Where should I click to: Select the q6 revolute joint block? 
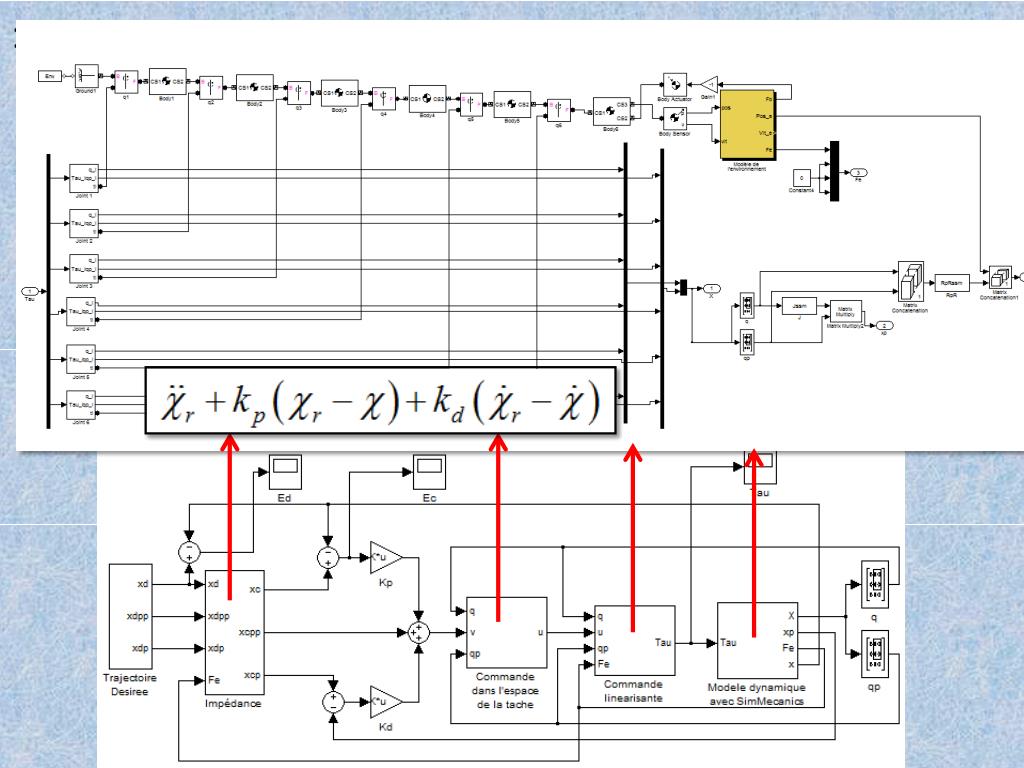click(559, 110)
